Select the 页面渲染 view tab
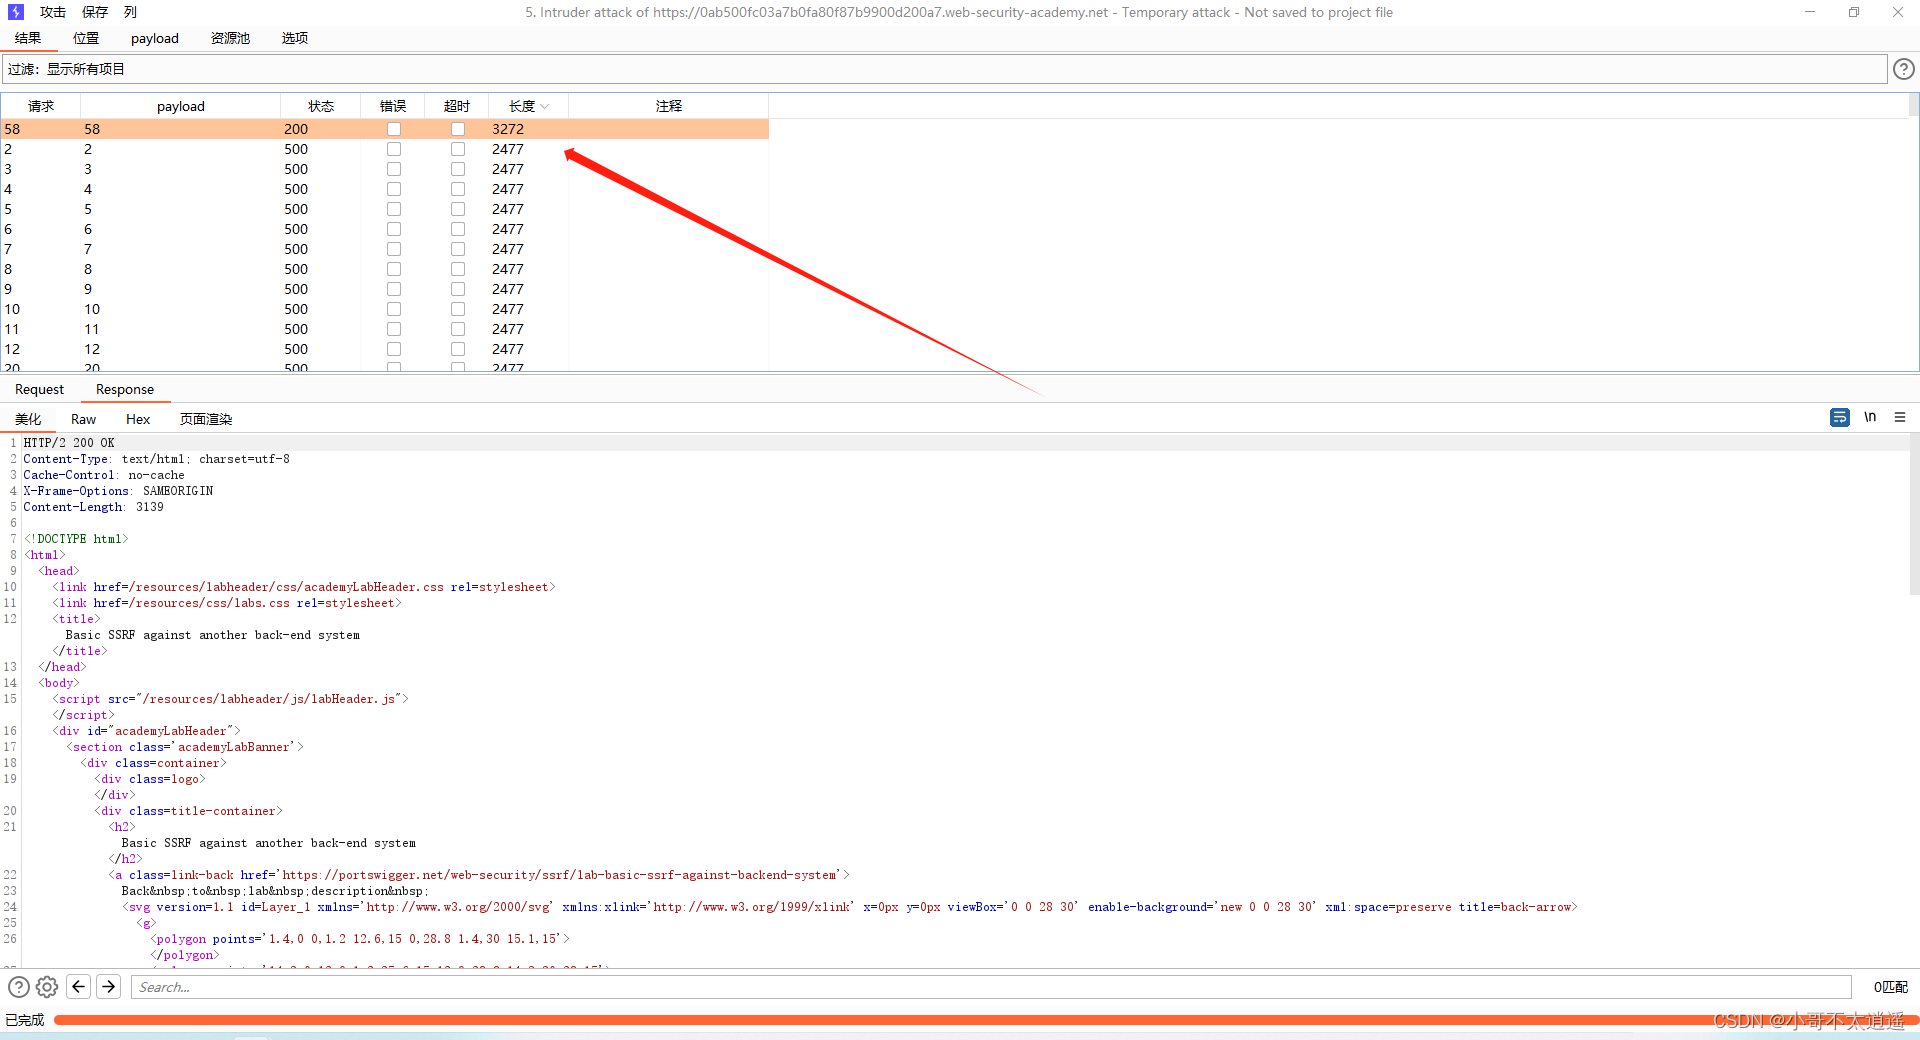Viewport: 1920px width, 1040px height. coord(206,419)
